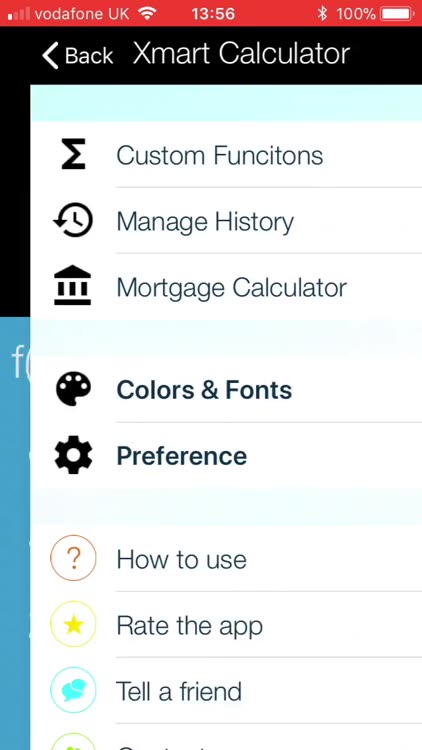Viewport: 422px width, 750px height.
Task: Open Colors & Fonts settings
Action: 226,390
